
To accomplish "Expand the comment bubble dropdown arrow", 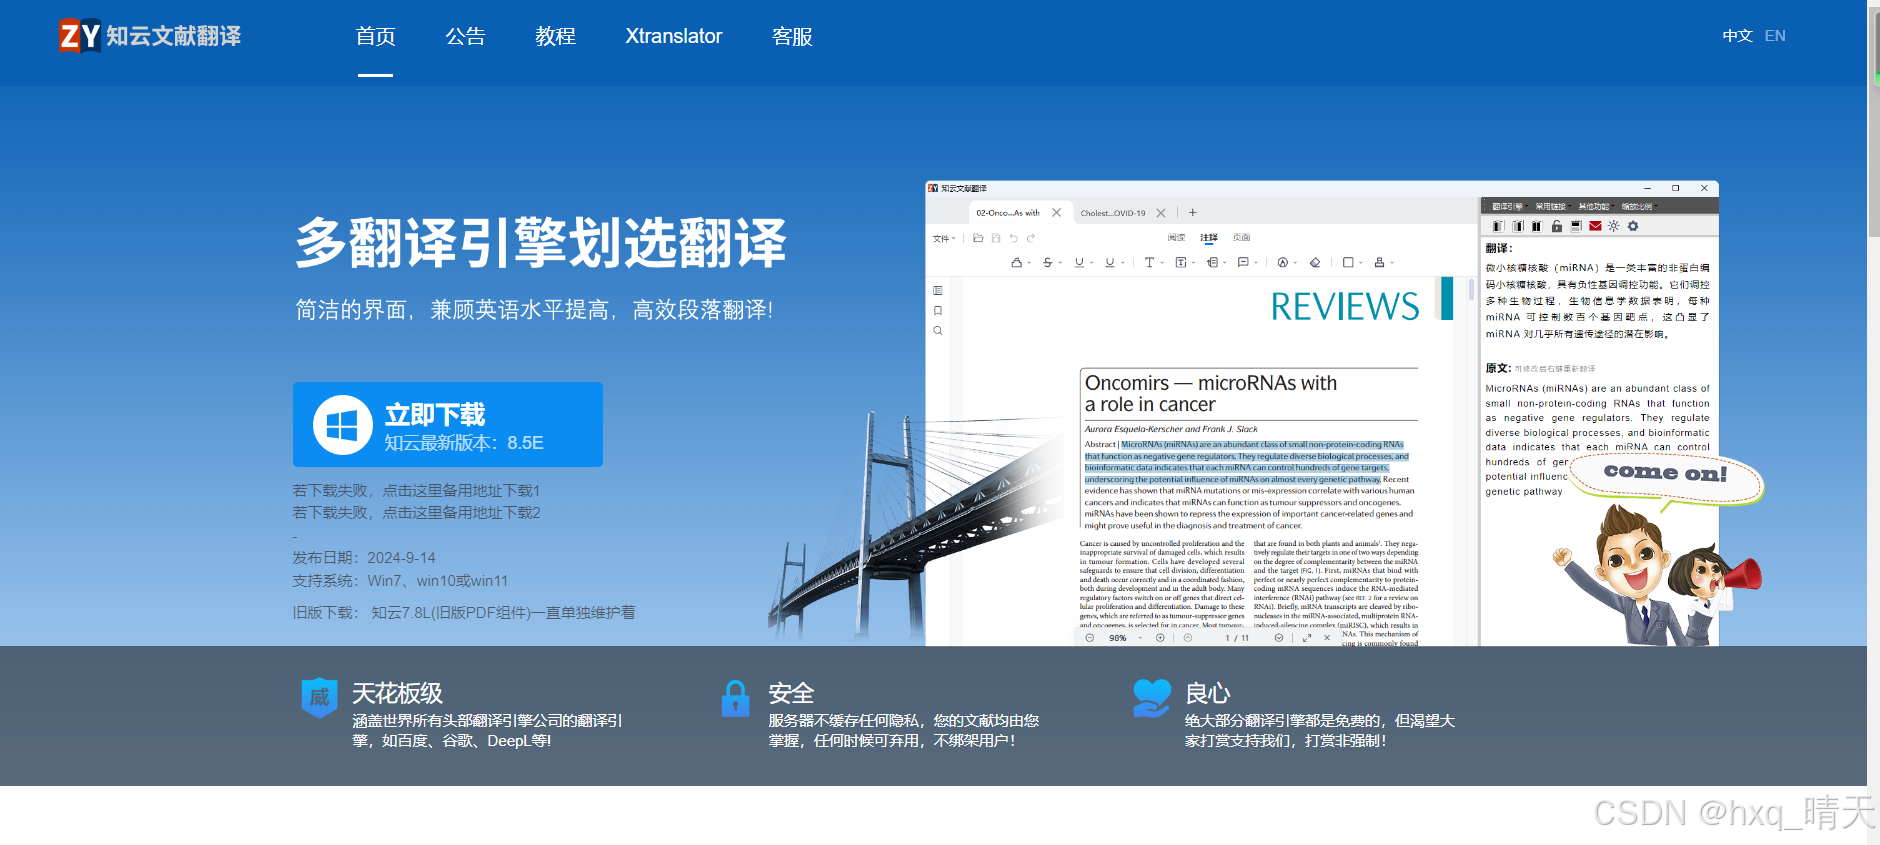I will pyautogui.click(x=1256, y=263).
